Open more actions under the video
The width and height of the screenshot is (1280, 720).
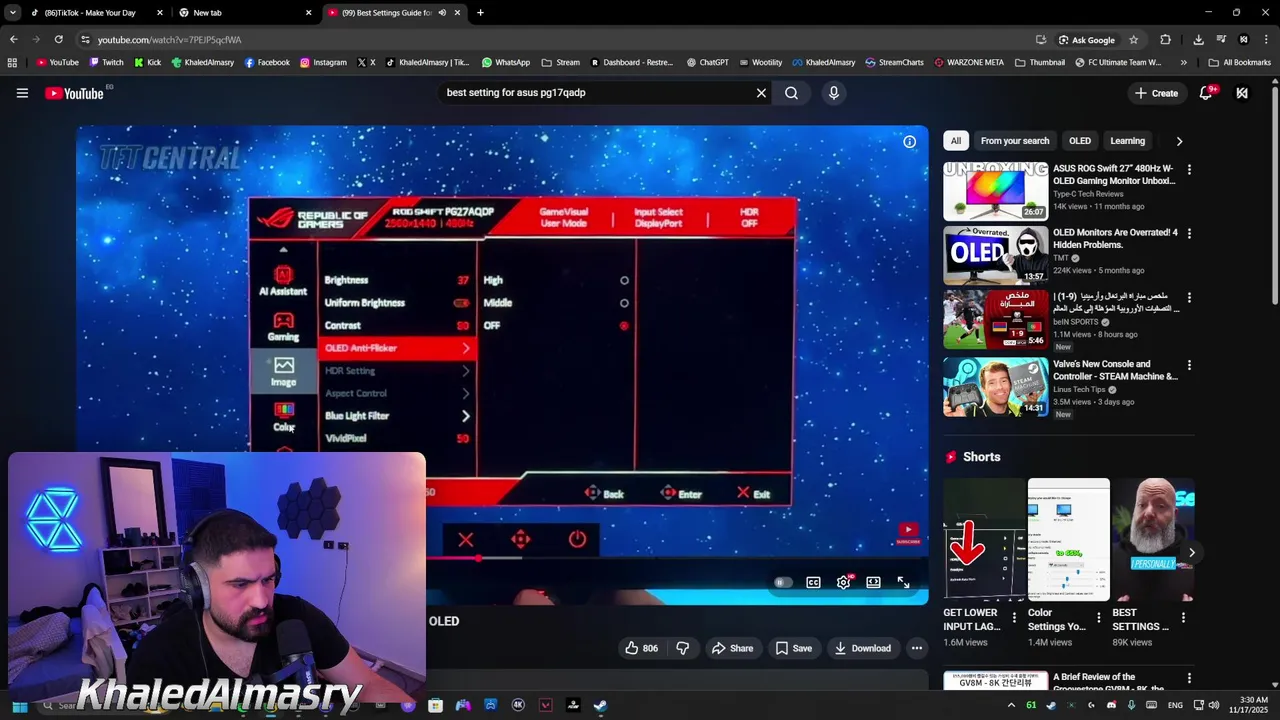[916, 648]
